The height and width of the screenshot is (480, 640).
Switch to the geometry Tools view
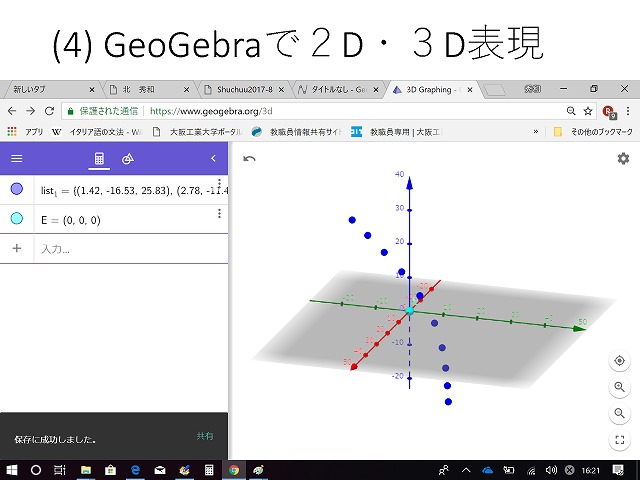[x=128, y=158]
